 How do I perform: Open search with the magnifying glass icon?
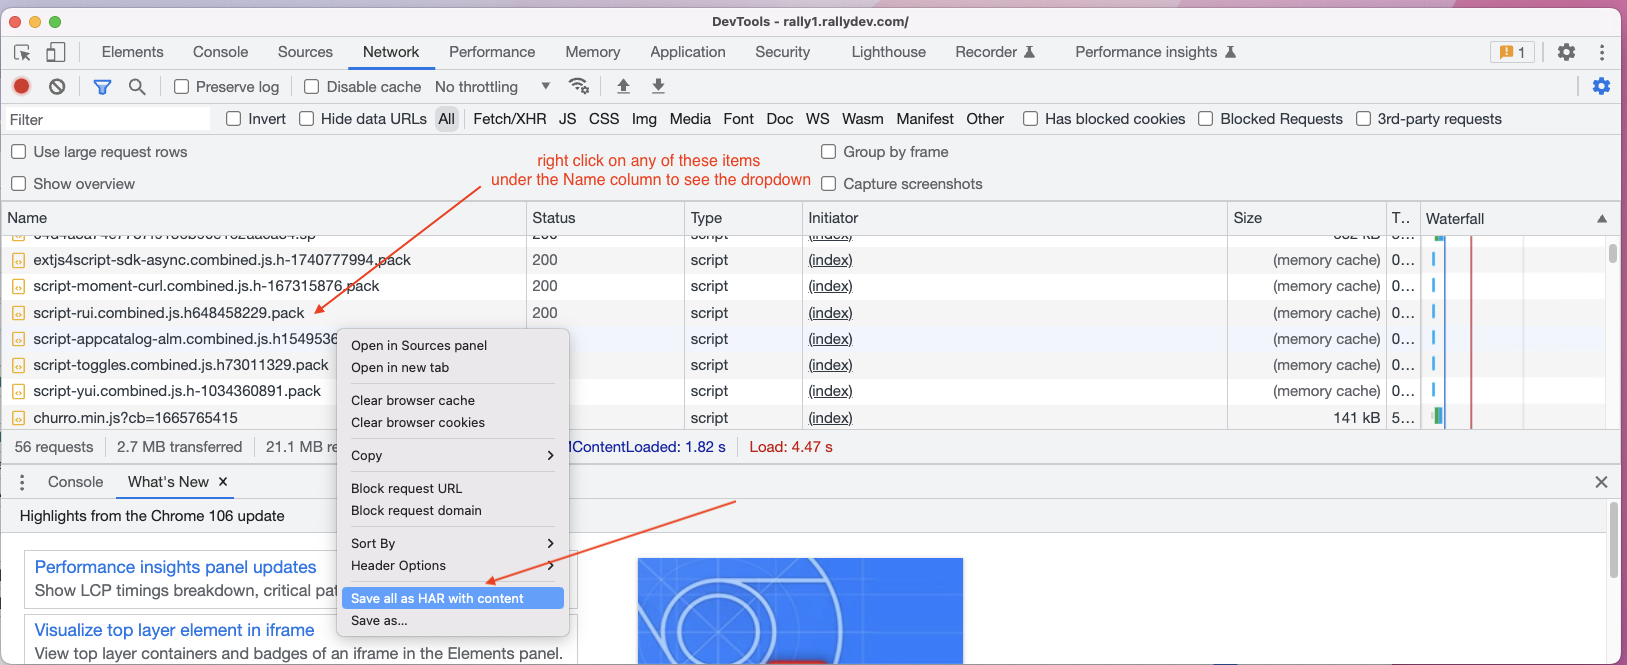coord(137,87)
